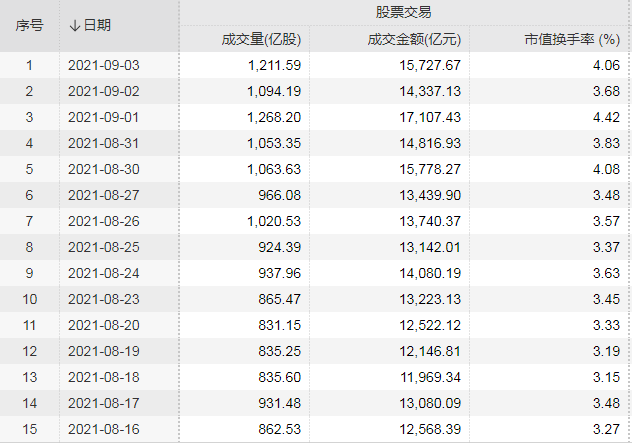Click row number 15 in 序号 column
Image resolution: width=632 pixels, height=443 pixels.
coord(29,429)
